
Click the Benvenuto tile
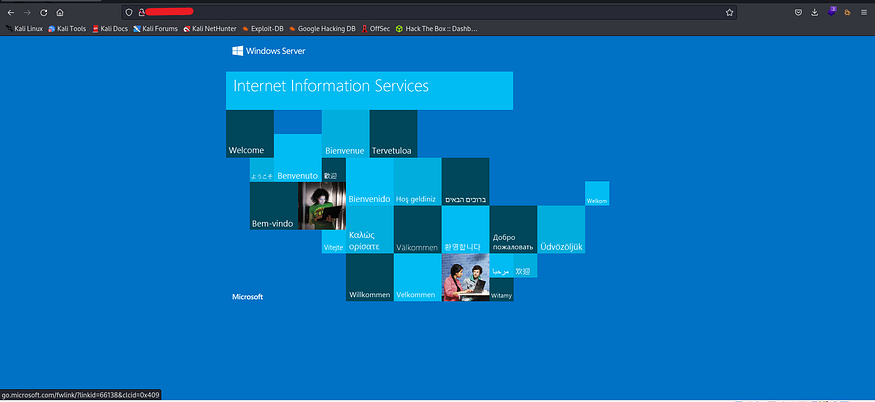click(x=297, y=158)
